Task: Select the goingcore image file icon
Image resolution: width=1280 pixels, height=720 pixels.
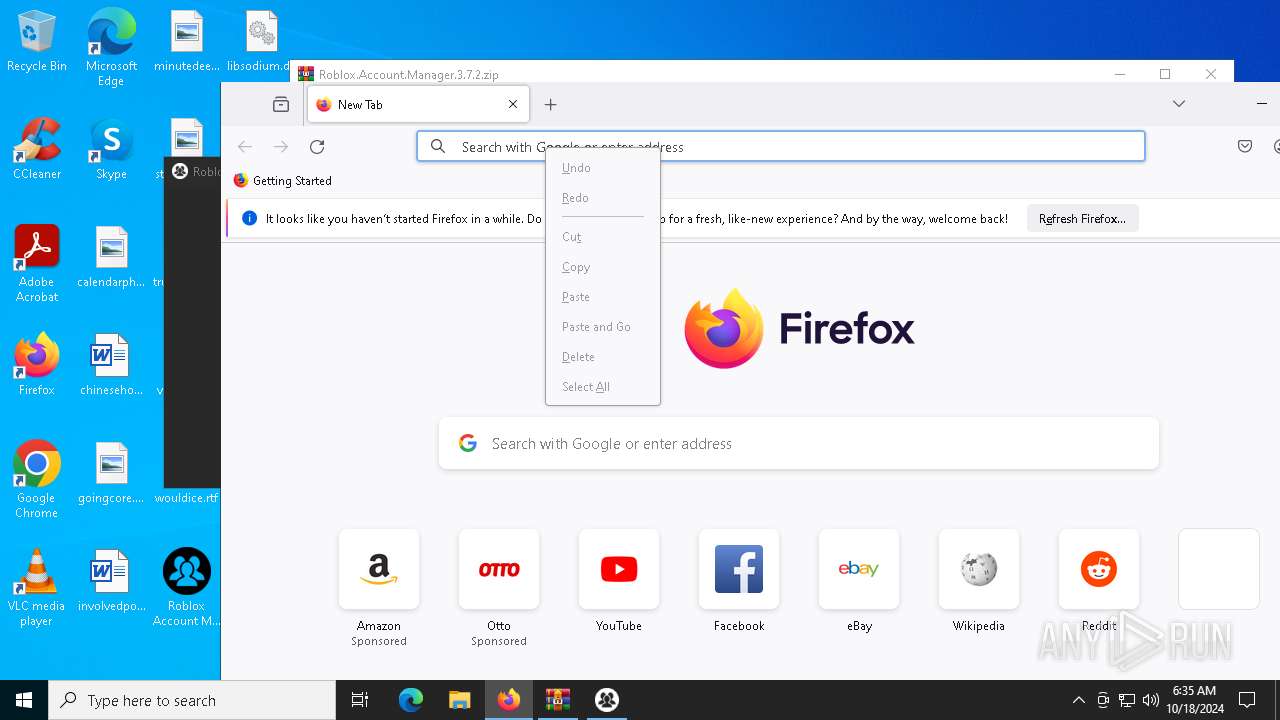Action: click(x=111, y=472)
